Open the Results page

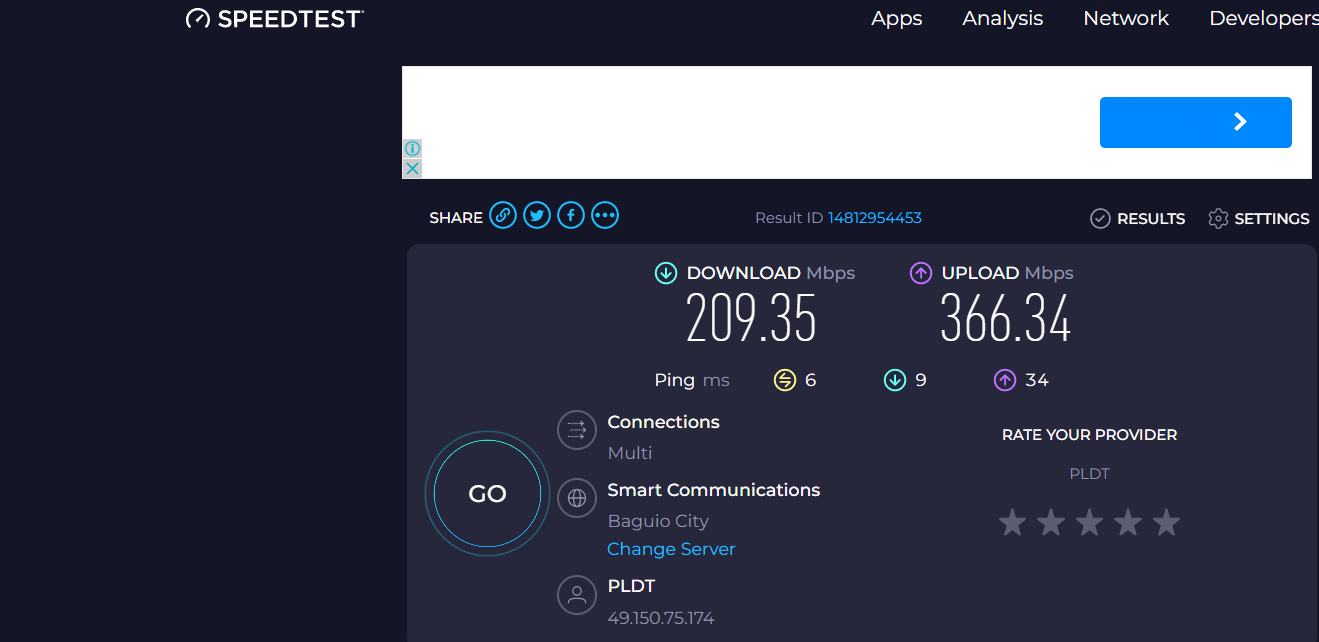(x=1138, y=218)
